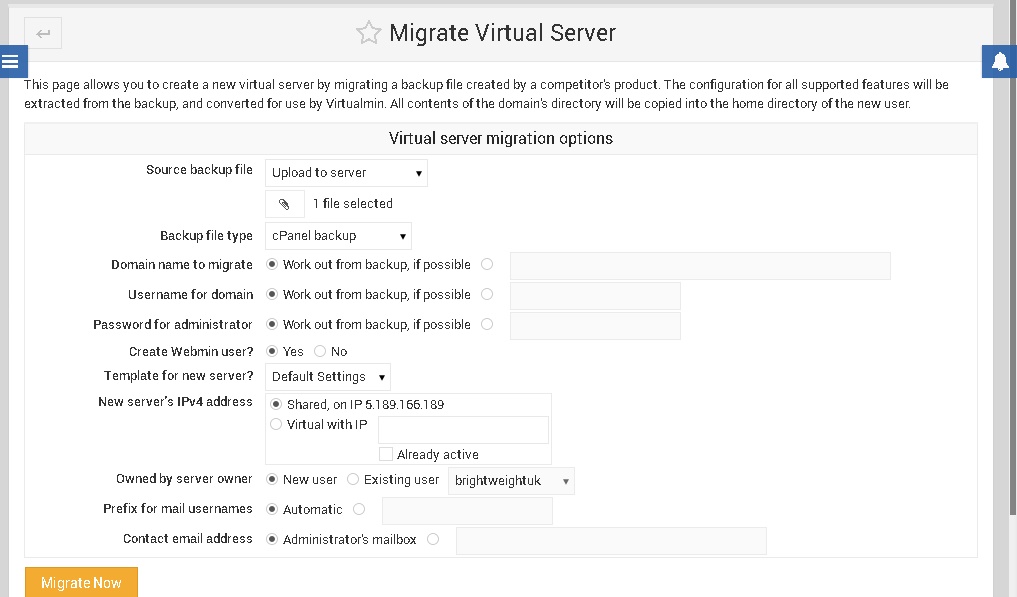Click the Domain name to migrate text field
The image size is (1017, 597).
[700, 266]
